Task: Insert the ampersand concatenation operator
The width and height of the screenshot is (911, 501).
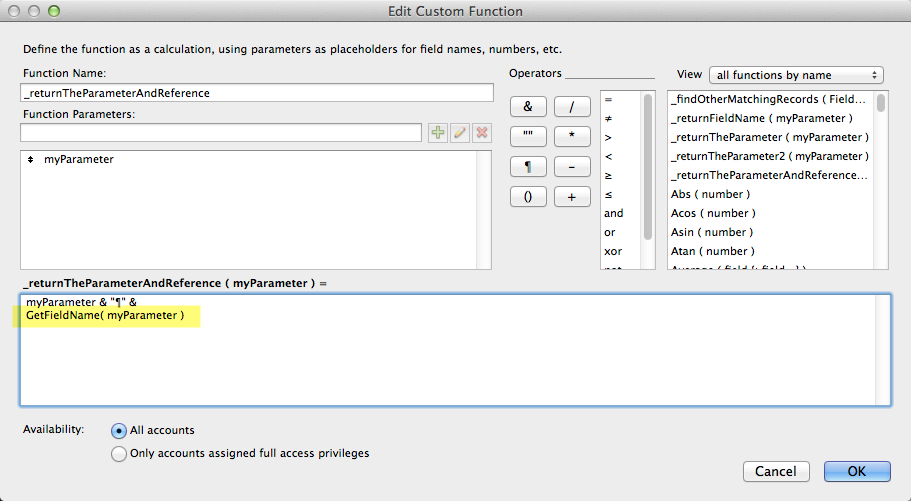Action: tap(528, 107)
